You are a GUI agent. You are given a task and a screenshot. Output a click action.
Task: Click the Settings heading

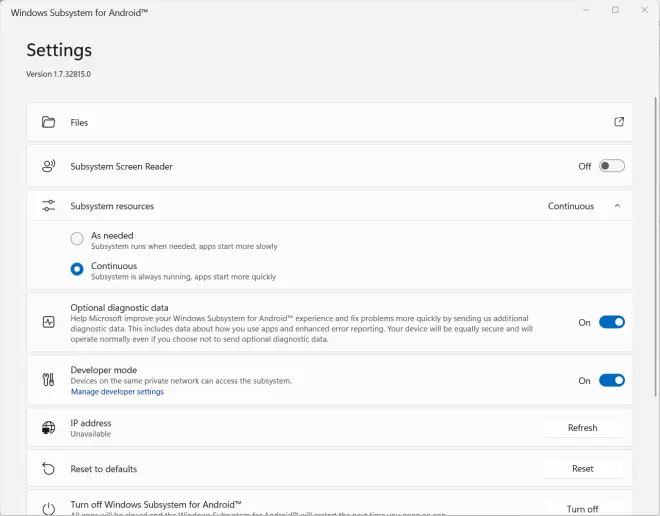click(x=59, y=50)
